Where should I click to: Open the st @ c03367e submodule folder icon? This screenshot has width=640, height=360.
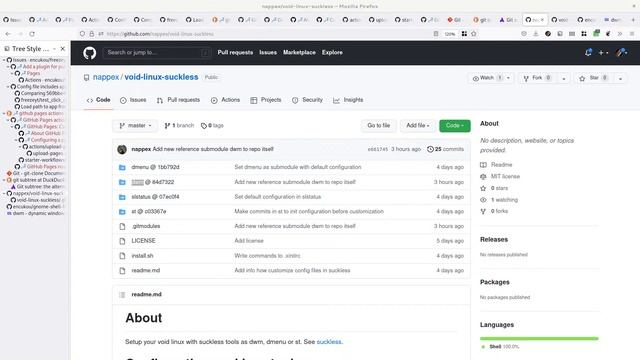point(122,211)
